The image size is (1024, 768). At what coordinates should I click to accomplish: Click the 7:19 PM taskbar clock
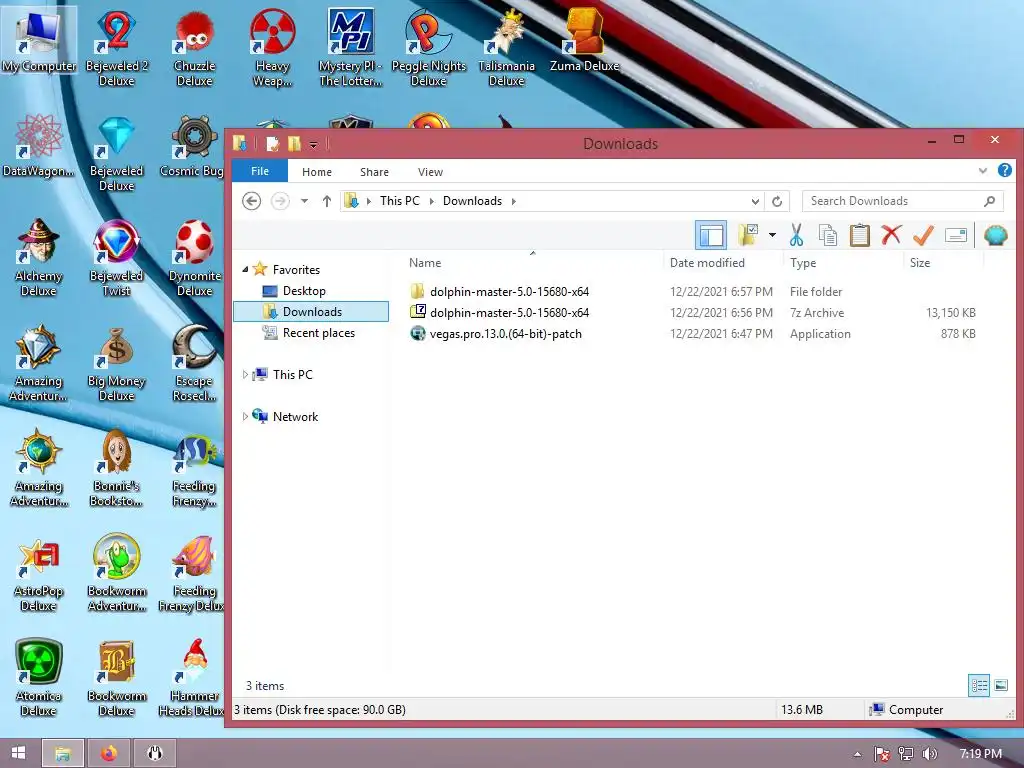(x=981, y=754)
